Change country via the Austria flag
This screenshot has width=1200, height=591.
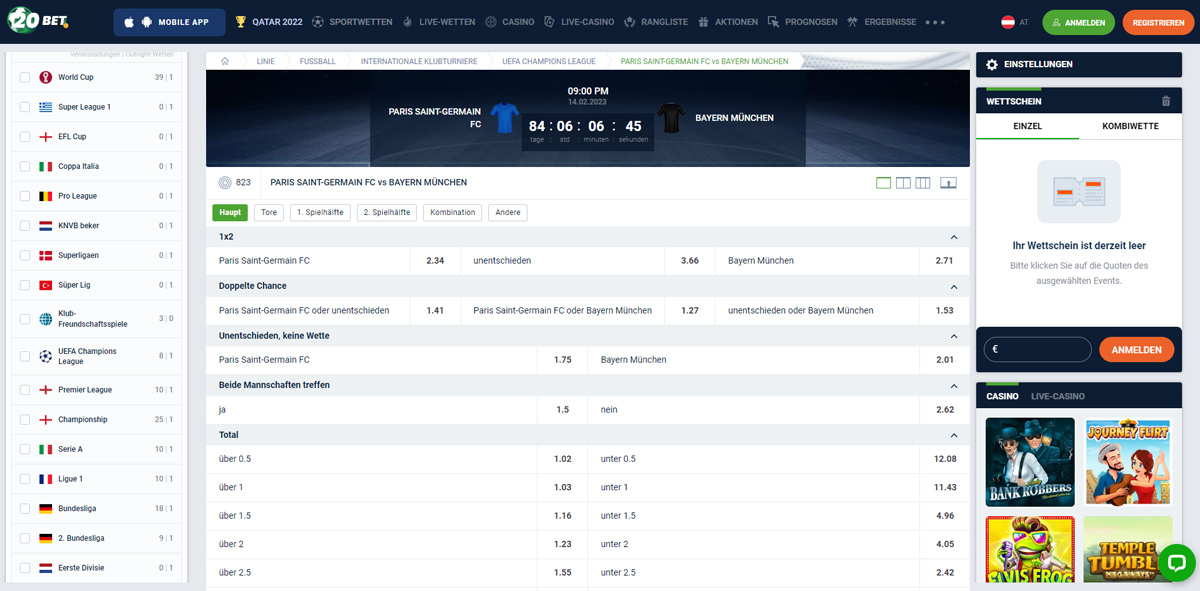(x=1008, y=21)
